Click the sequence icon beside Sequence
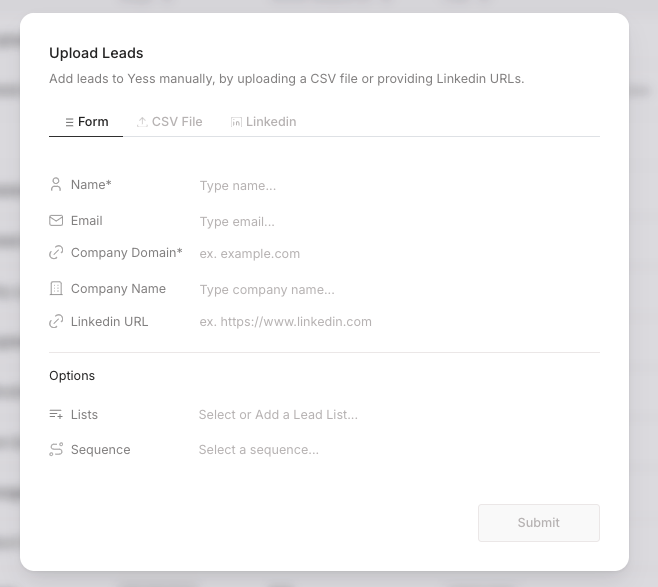The height and width of the screenshot is (587, 658). (x=56, y=450)
